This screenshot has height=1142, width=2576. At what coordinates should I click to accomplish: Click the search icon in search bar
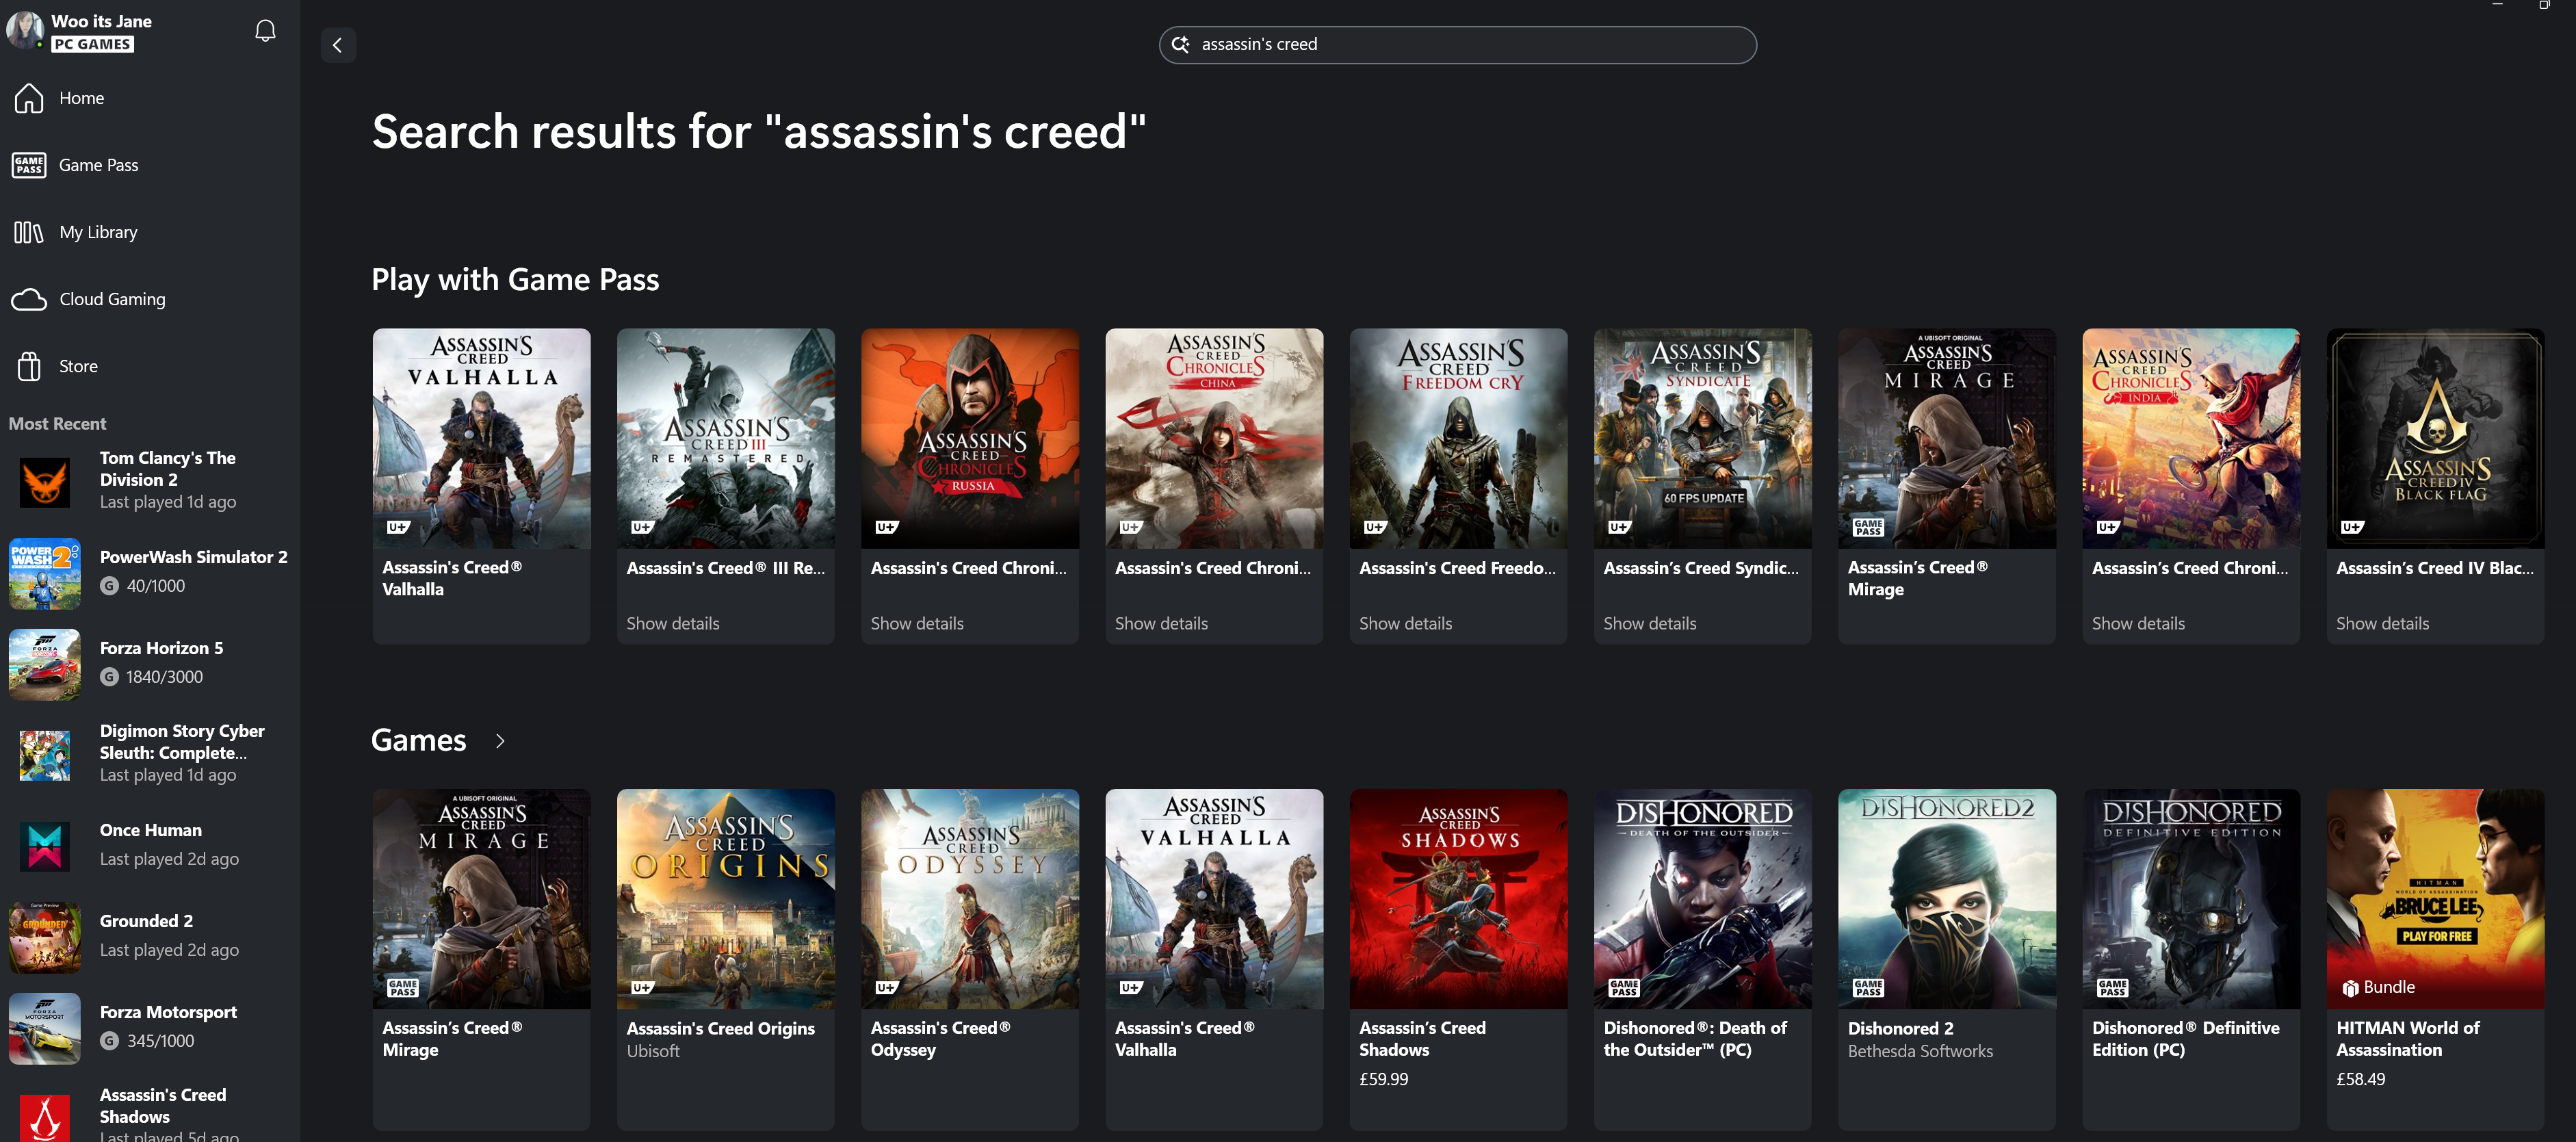coord(1180,45)
